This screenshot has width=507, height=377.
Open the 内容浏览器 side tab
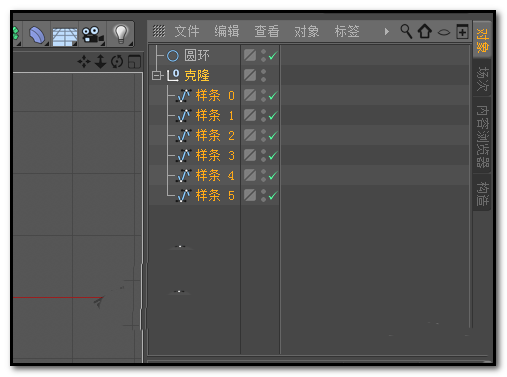[x=482, y=135]
